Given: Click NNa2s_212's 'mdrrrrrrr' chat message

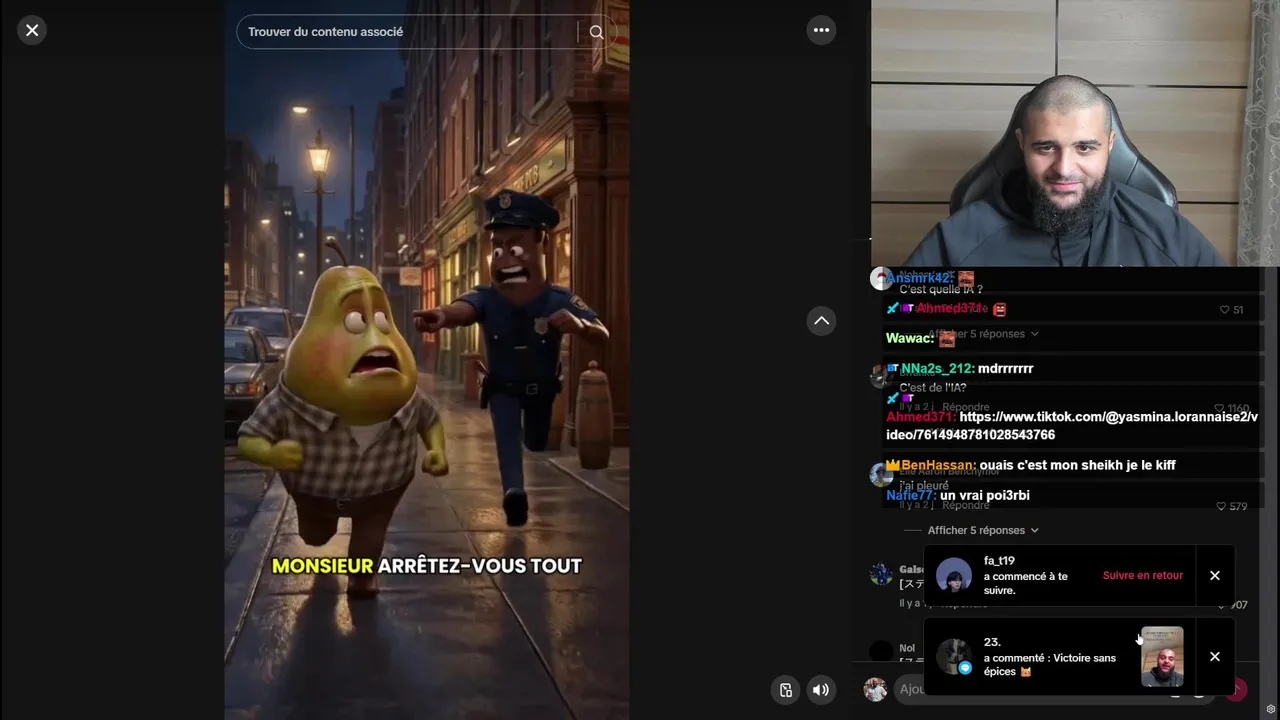Looking at the screenshot, I should pos(1005,369).
